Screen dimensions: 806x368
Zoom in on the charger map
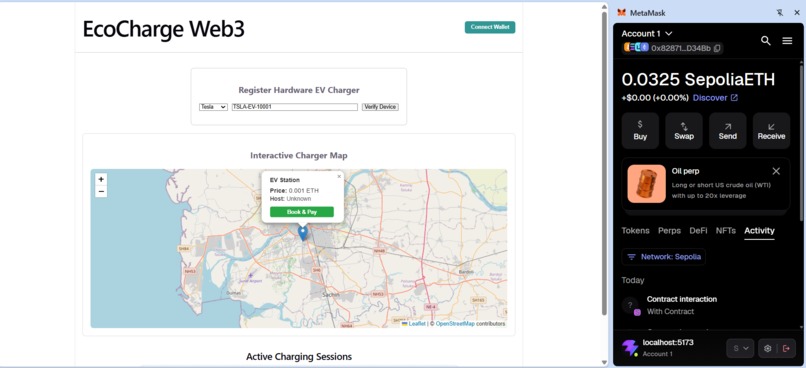[x=101, y=179]
